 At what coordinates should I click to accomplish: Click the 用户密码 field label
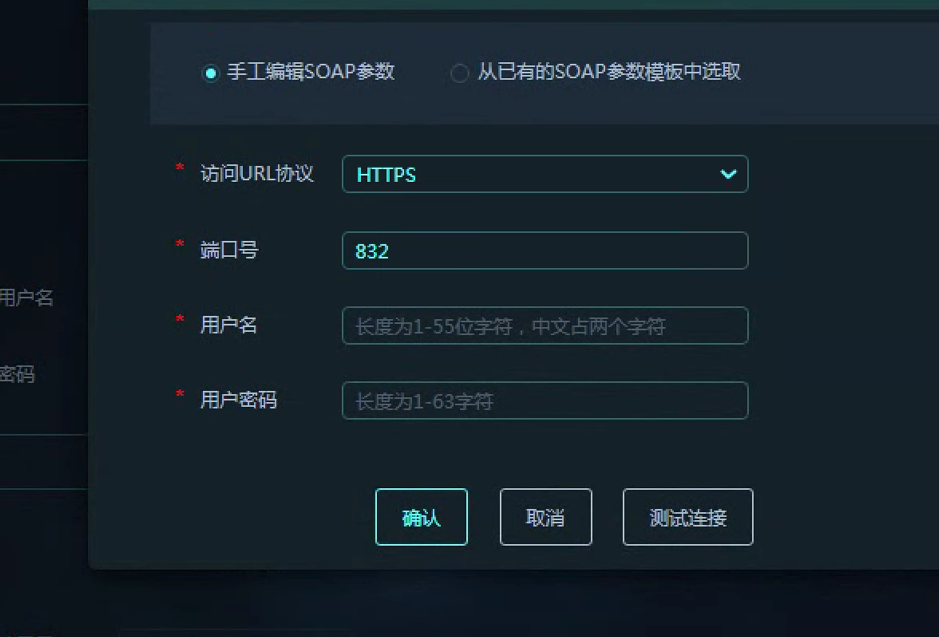(238, 400)
